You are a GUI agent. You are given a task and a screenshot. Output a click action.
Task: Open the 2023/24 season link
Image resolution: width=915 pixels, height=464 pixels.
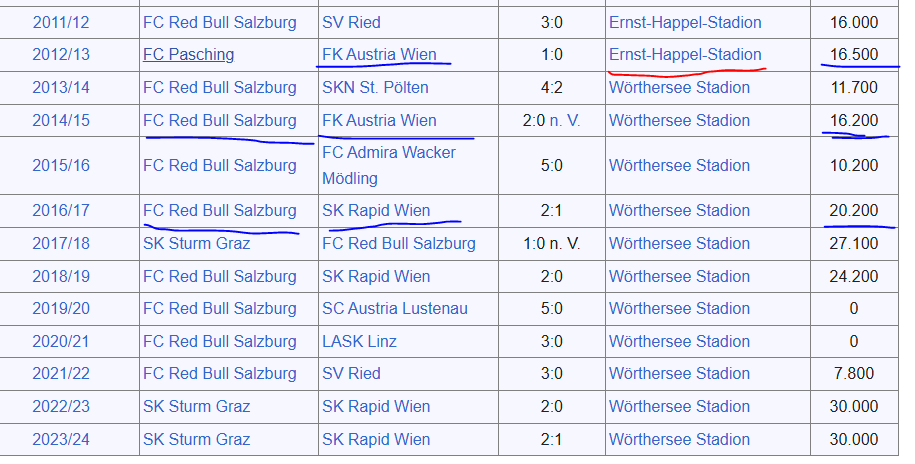tap(60, 440)
